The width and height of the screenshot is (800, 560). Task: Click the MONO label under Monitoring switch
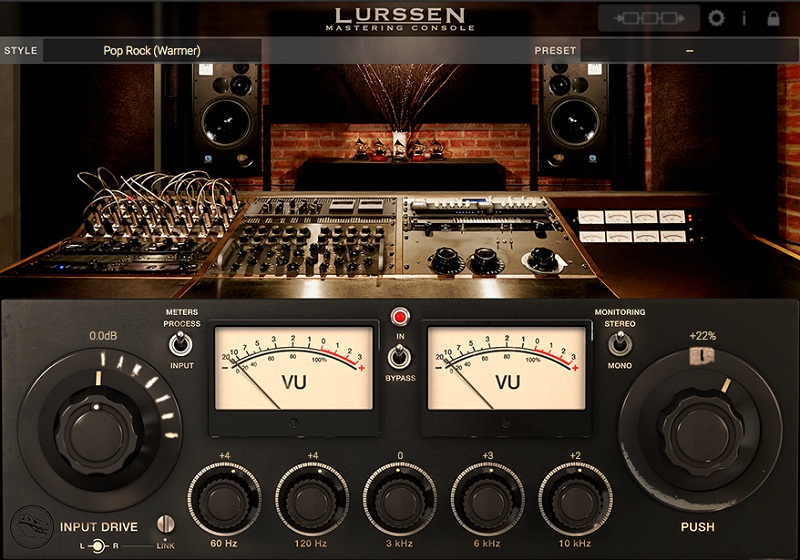coord(620,366)
